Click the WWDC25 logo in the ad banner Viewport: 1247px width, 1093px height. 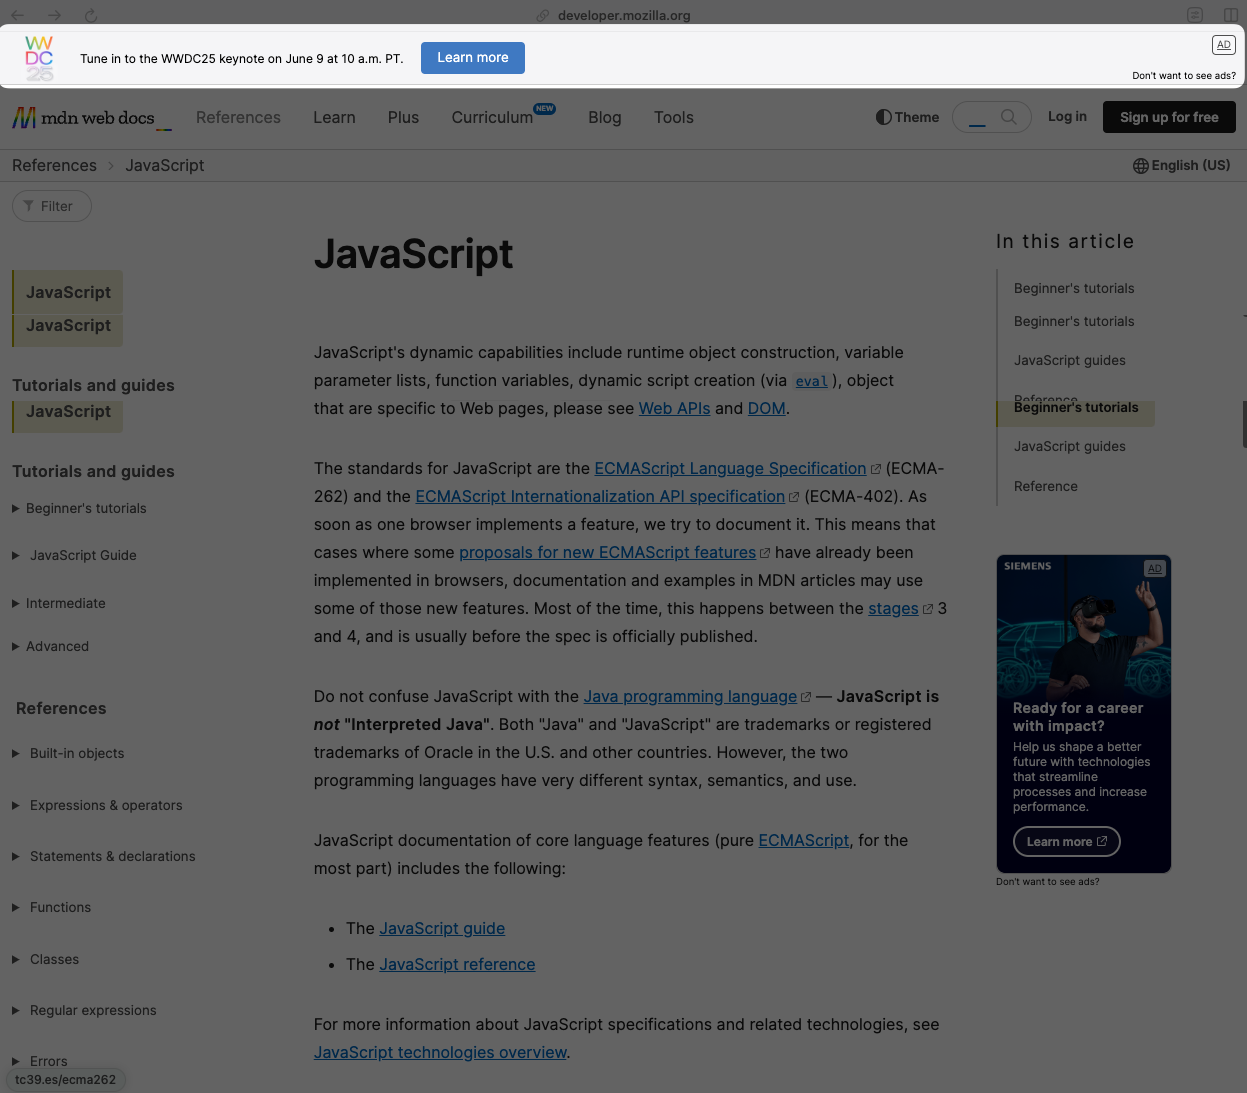click(39, 58)
